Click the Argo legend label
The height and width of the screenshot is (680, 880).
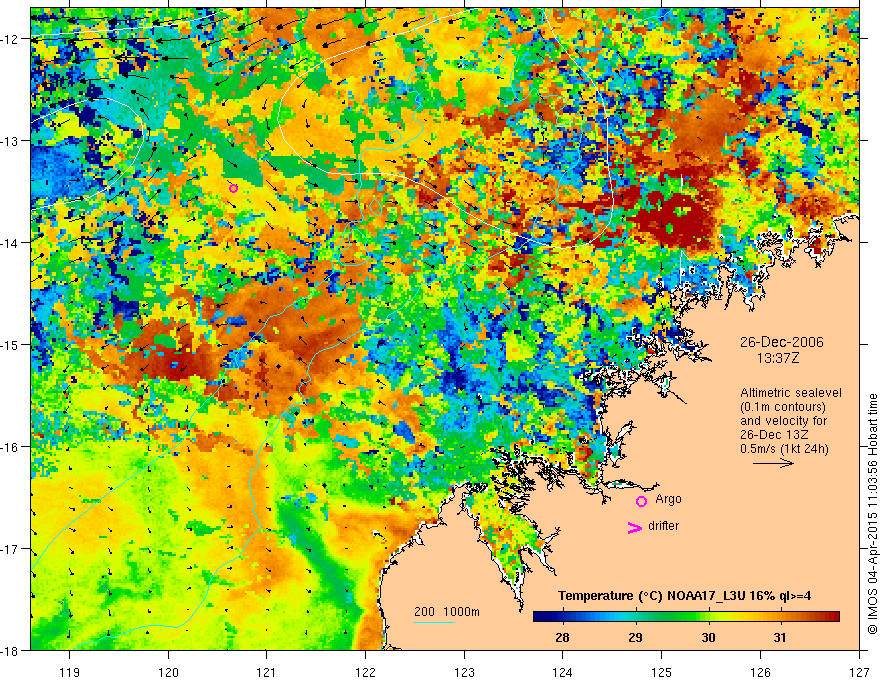(668, 499)
